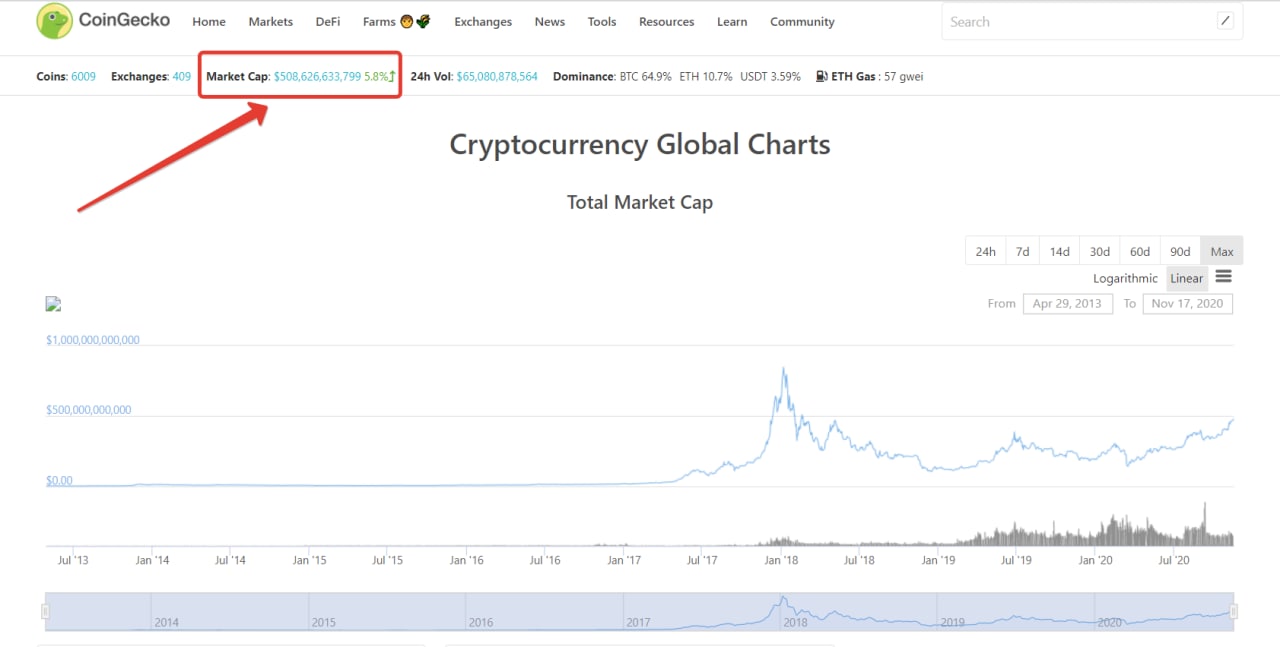Switch chart scale to Linear
Image resolution: width=1280 pixels, height=647 pixels.
1187,278
